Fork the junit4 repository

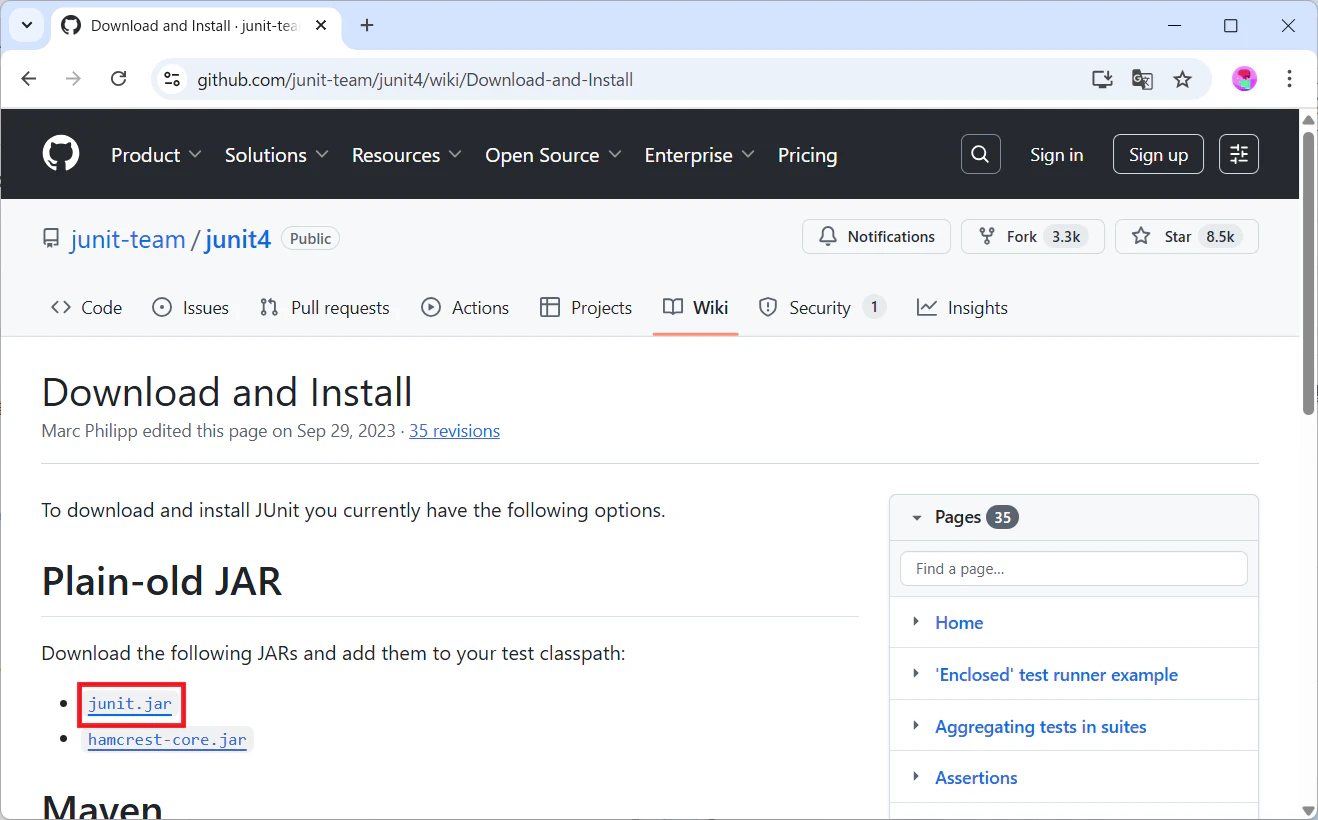(x=1033, y=237)
